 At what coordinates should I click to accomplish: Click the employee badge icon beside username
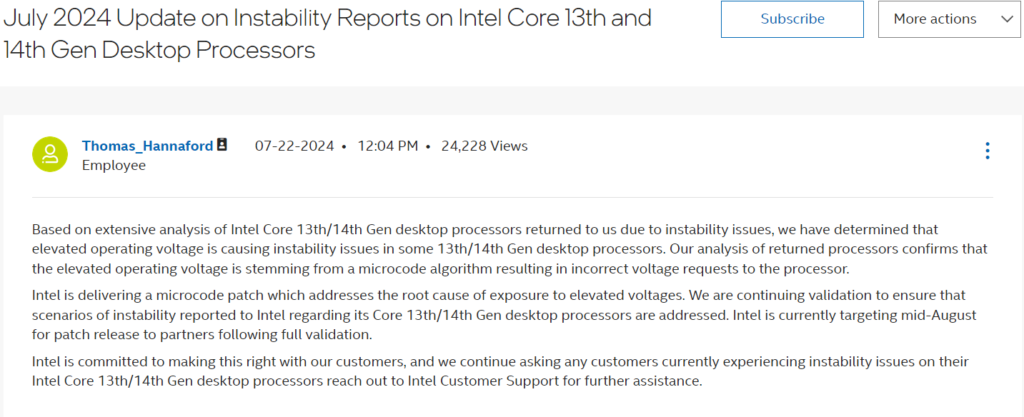click(x=222, y=145)
